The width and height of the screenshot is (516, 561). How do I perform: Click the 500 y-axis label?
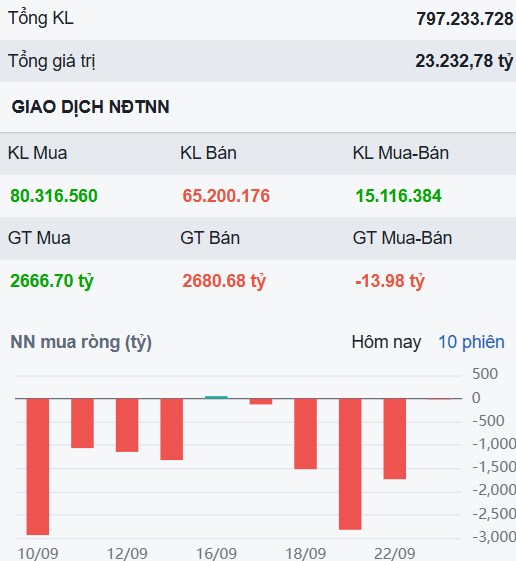[485, 374]
